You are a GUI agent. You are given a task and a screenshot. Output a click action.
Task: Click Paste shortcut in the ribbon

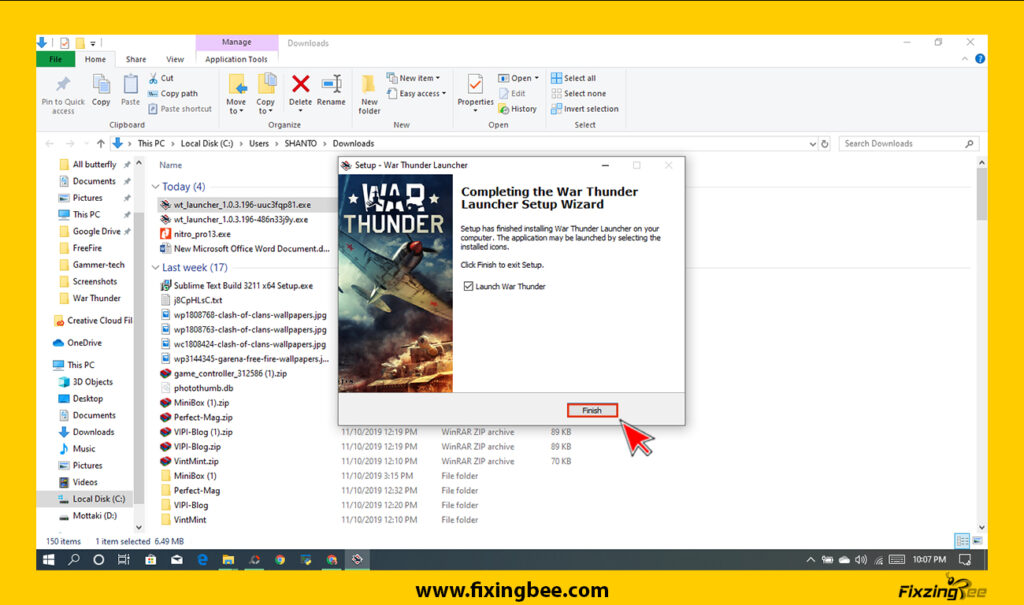click(x=180, y=109)
